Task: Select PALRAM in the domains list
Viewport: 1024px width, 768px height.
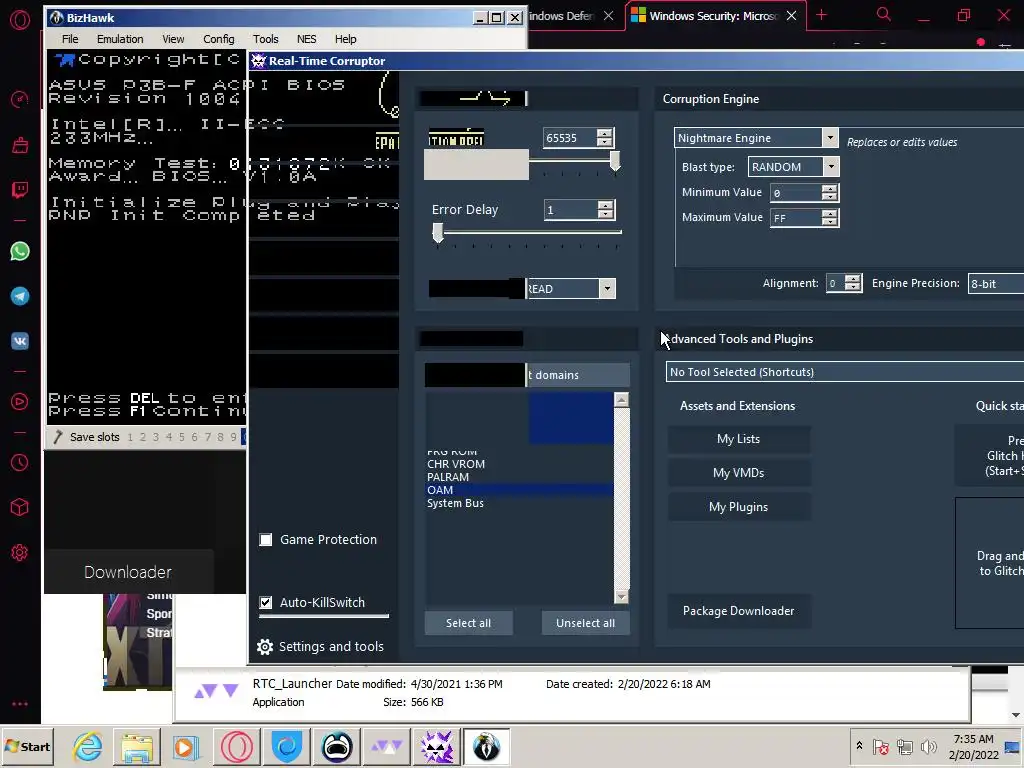Action: 520,477
